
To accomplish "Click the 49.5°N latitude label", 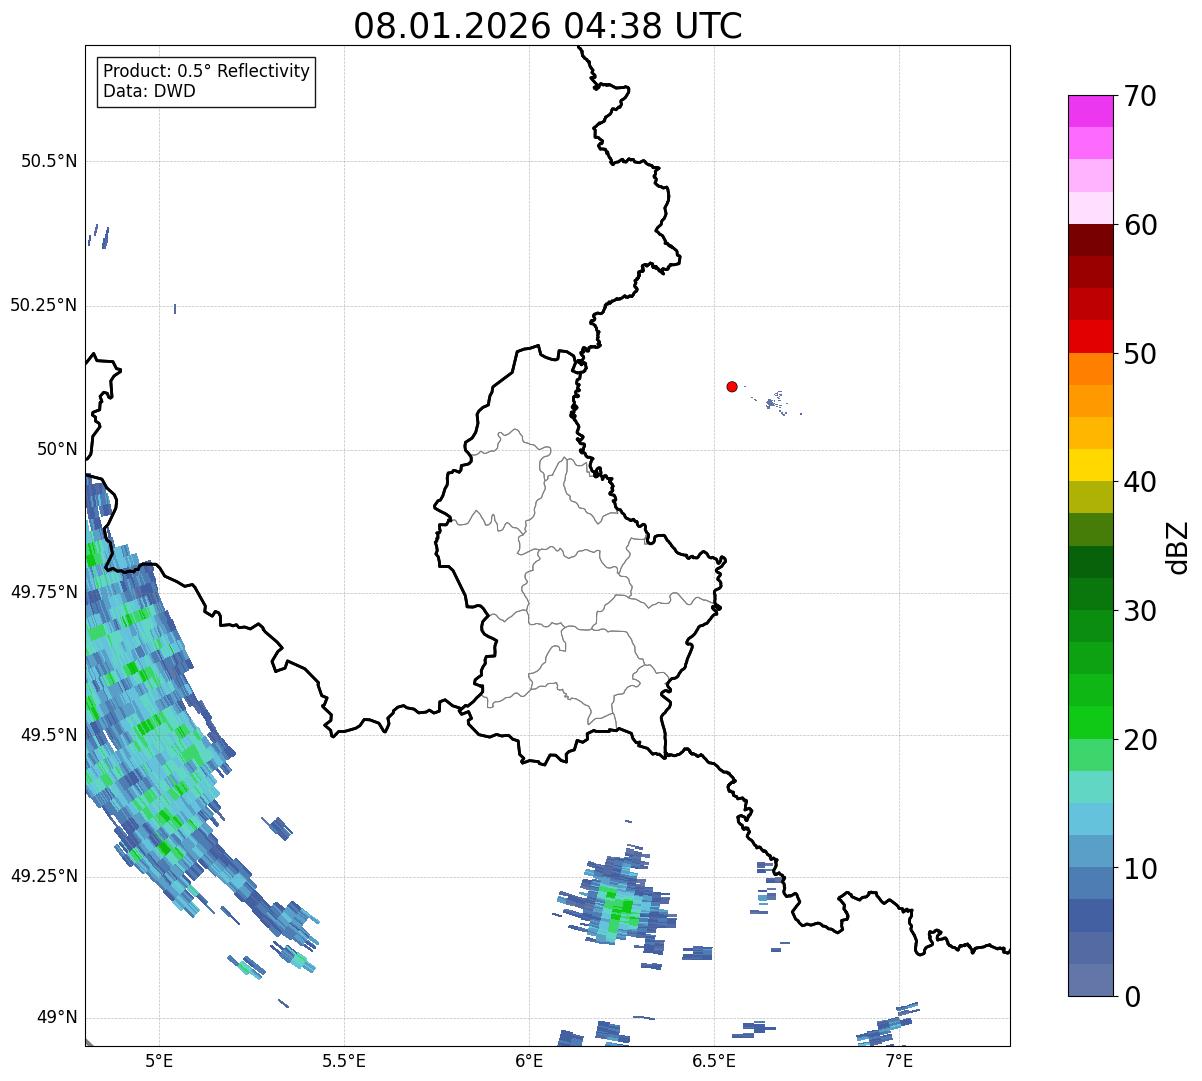I will tap(49, 735).
